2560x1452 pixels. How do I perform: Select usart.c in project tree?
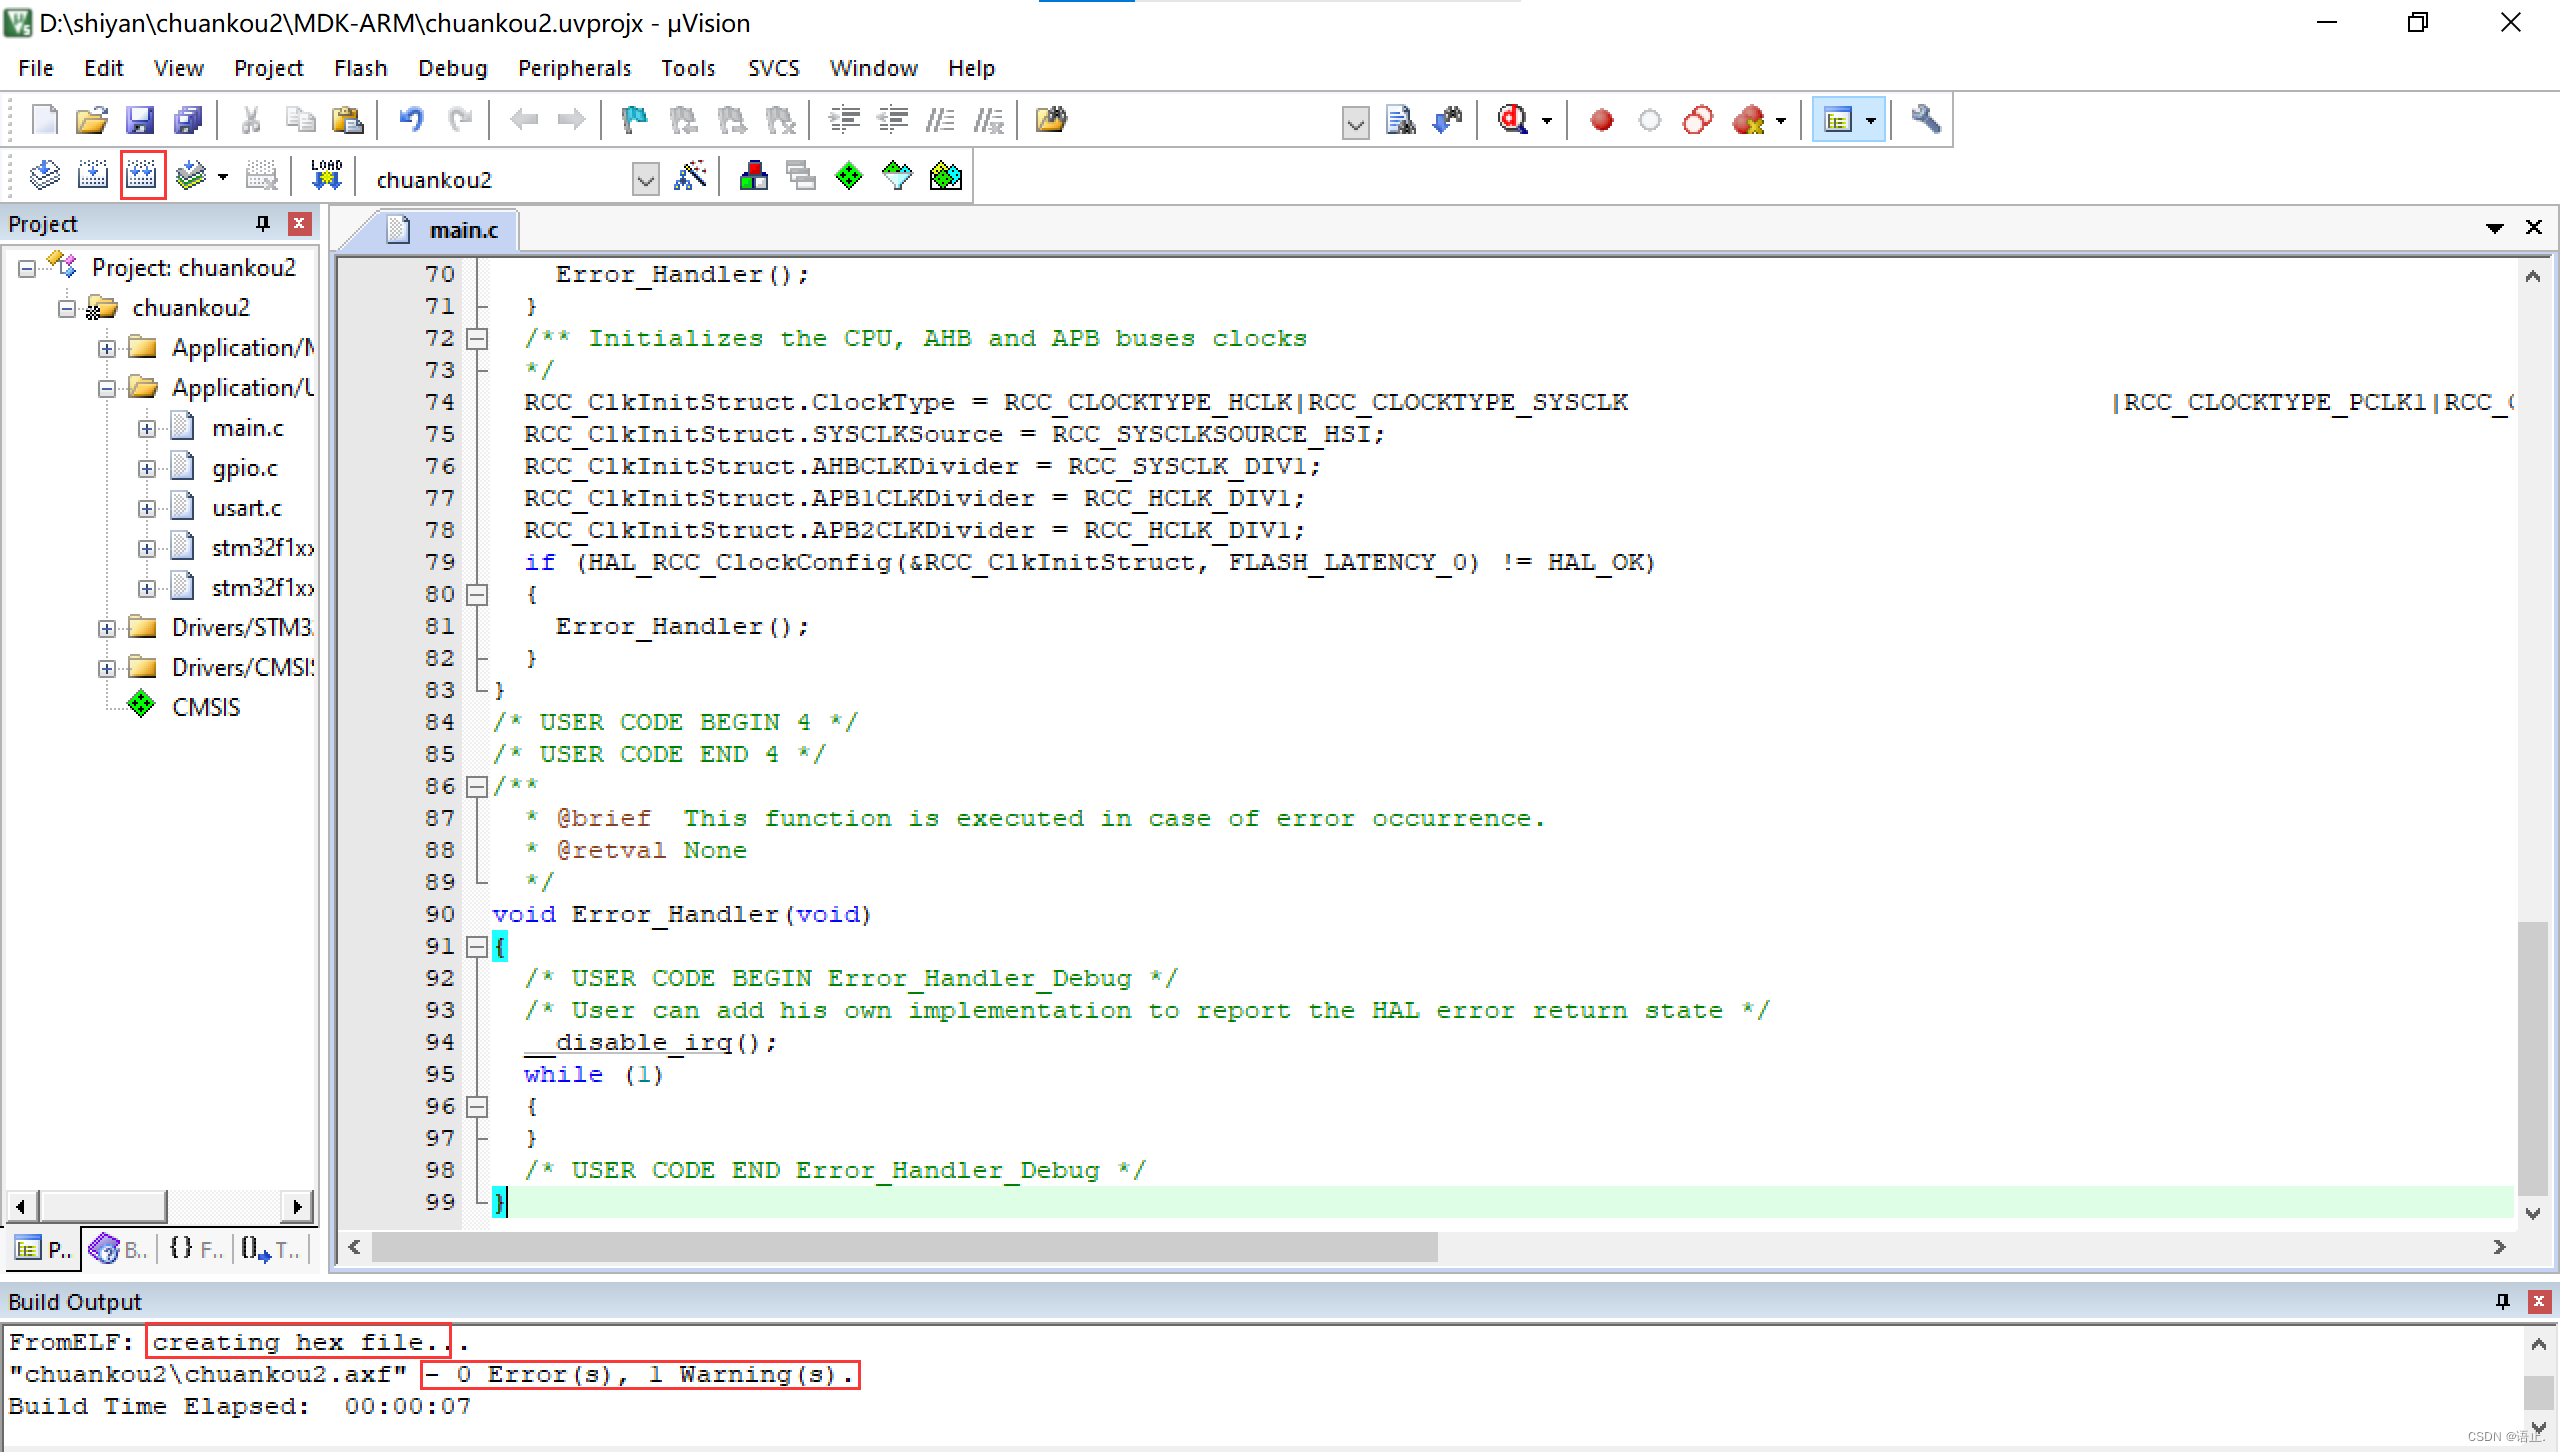(x=246, y=508)
